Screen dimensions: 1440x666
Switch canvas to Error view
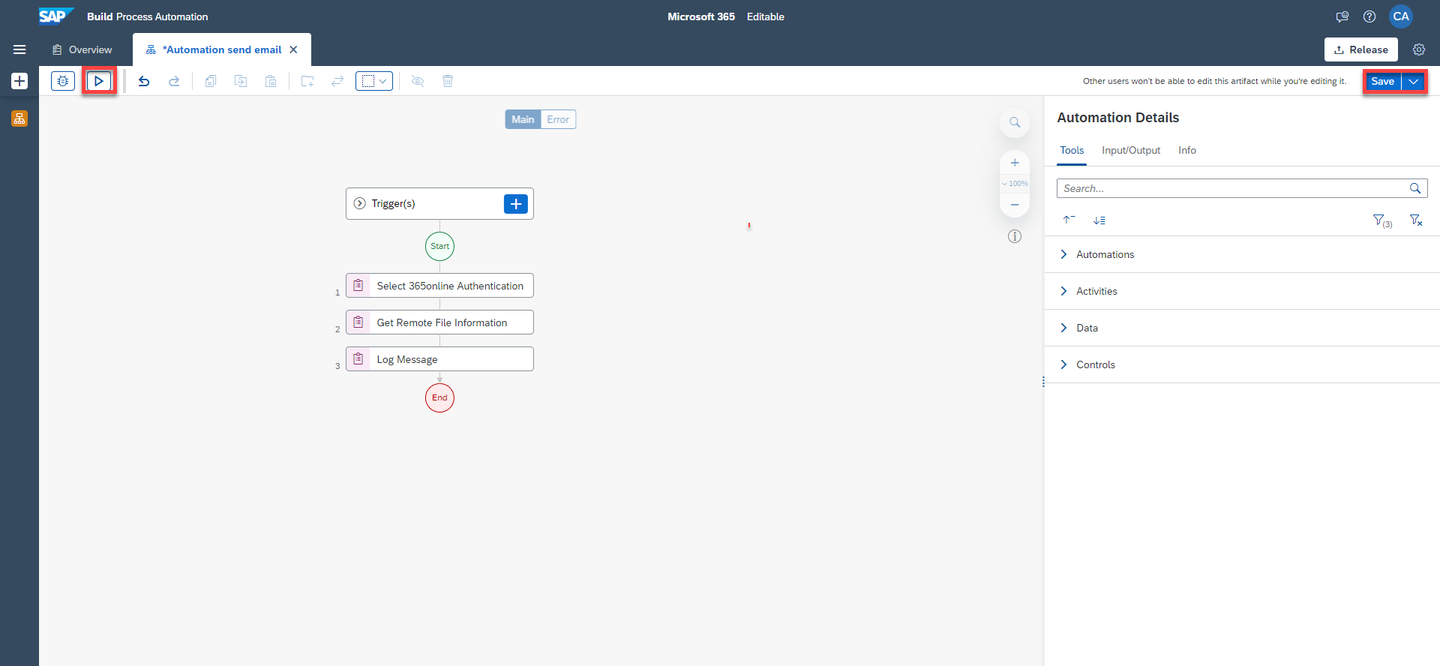[x=558, y=119]
